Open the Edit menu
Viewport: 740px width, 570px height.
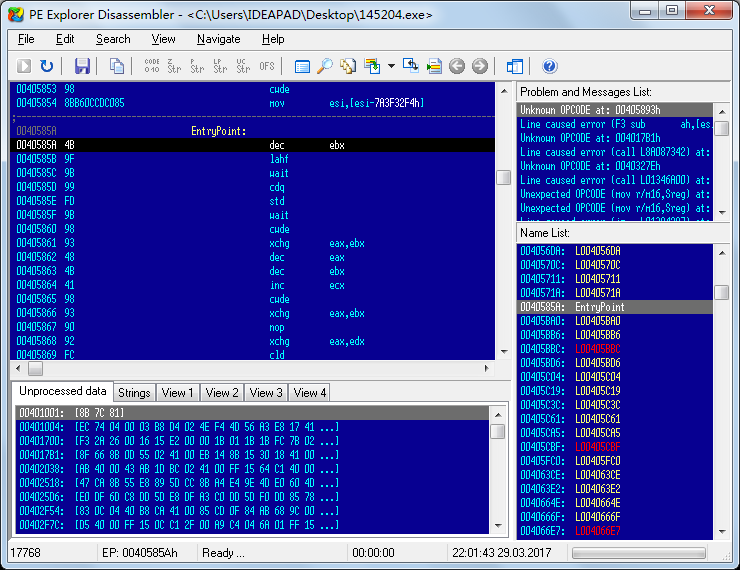point(65,39)
